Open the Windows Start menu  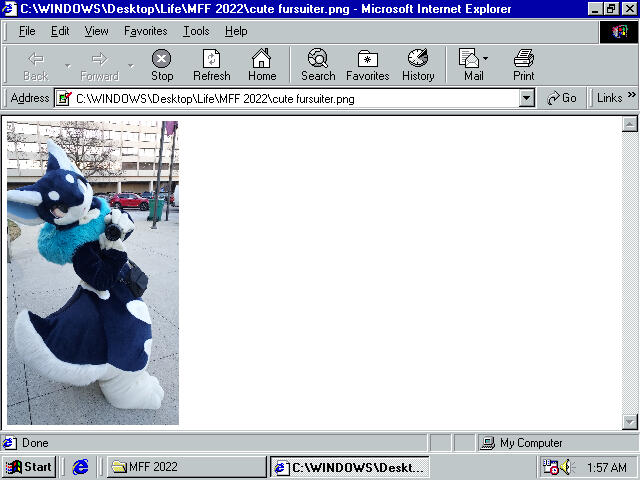pos(29,467)
